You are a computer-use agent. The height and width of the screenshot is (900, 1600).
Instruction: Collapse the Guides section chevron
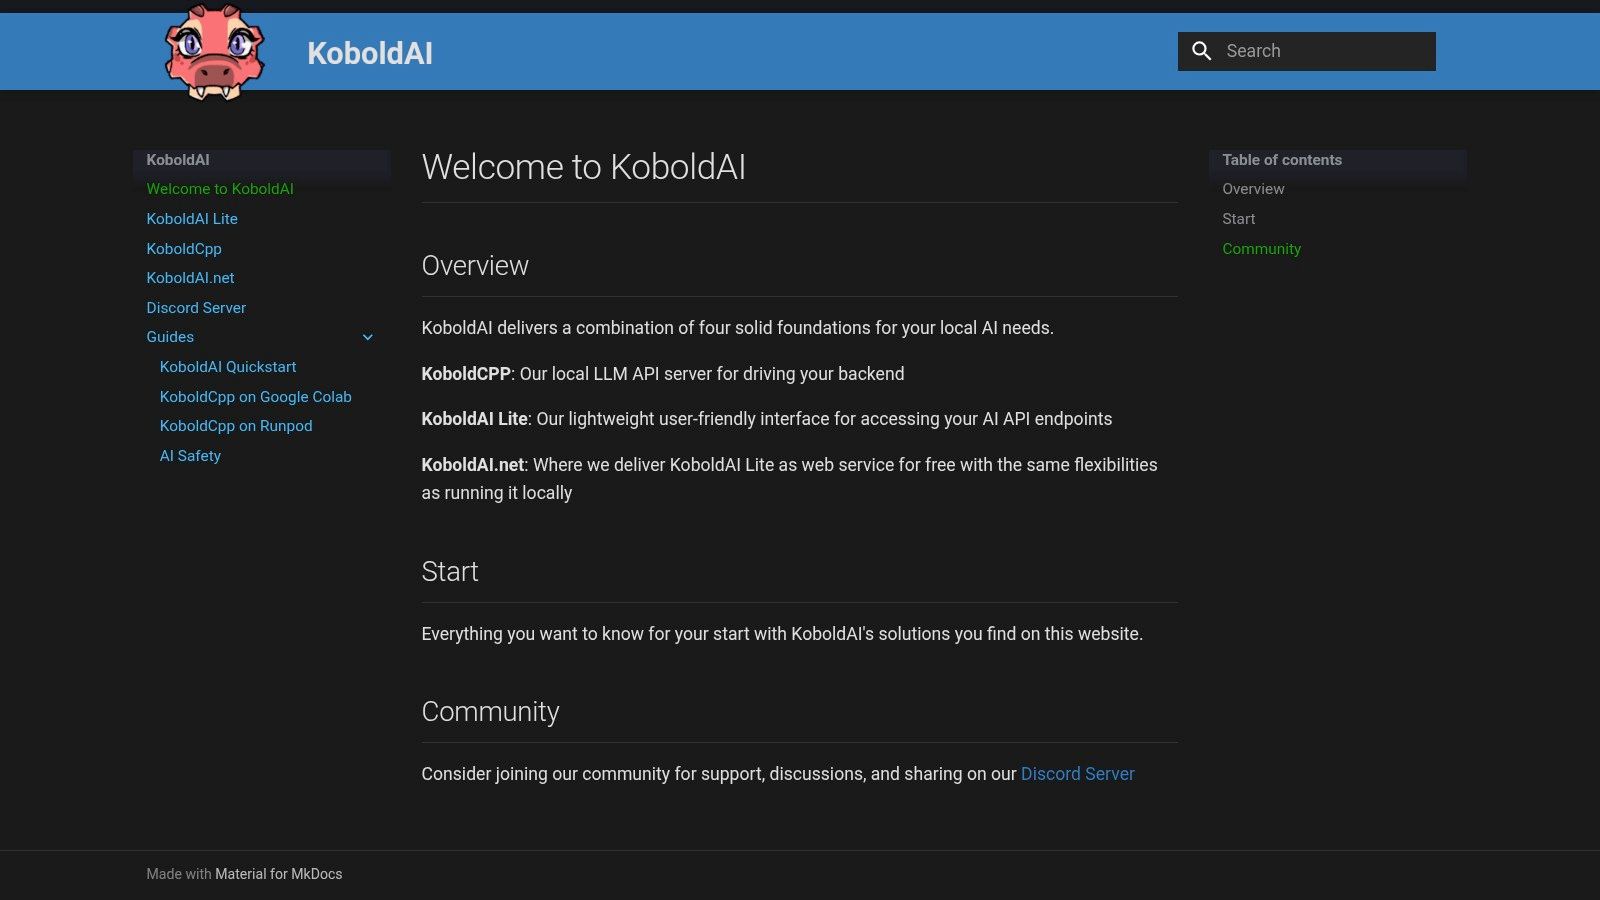tap(368, 337)
